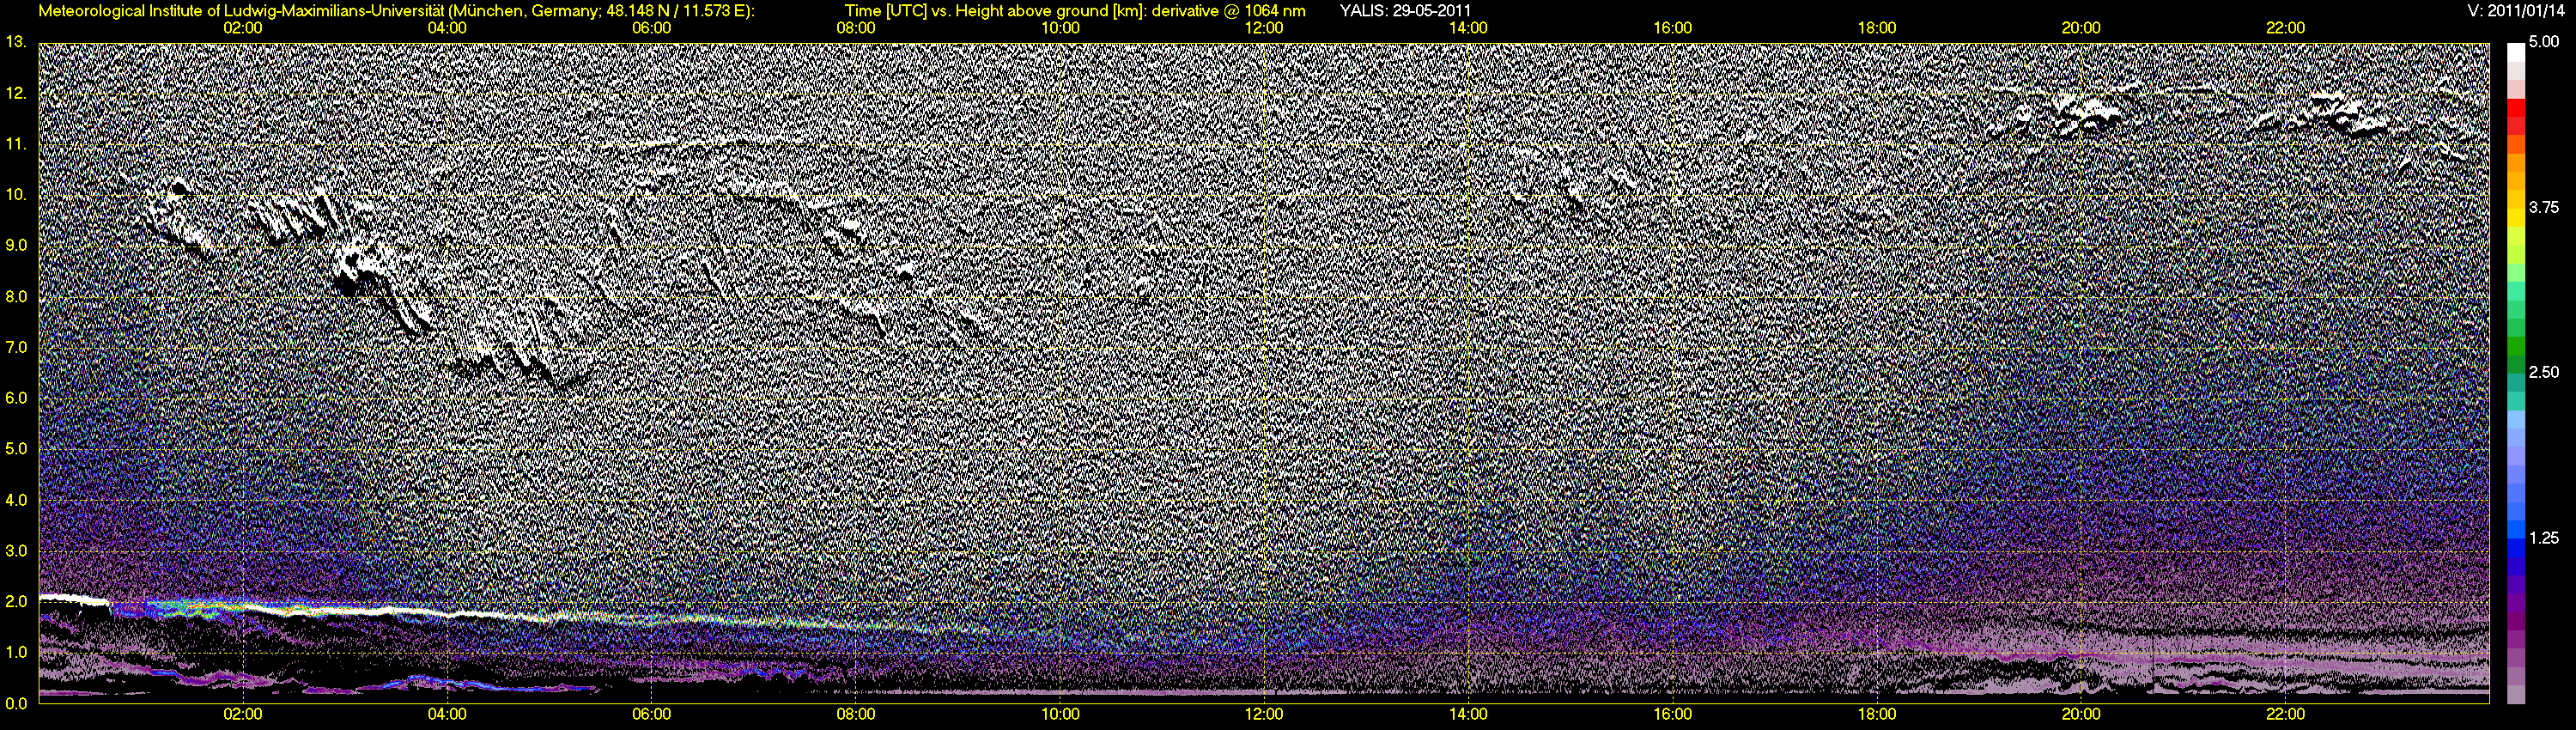This screenshot has width=2576, height=730.
Task: Click the 18:00 label on top axis
Action: 1876,28
